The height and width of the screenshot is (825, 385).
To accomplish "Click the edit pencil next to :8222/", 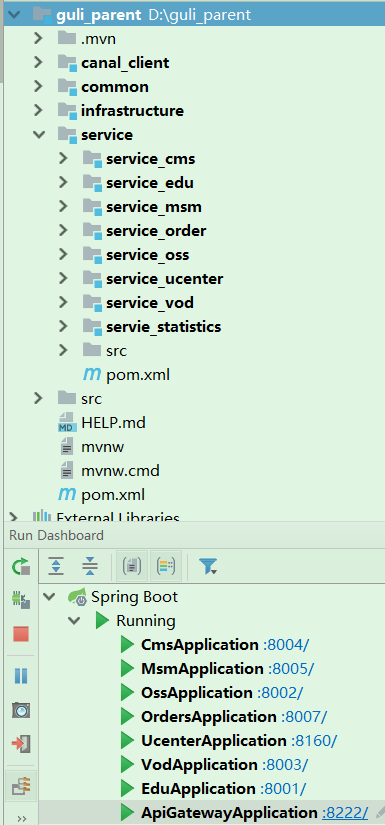I will 380,813.
